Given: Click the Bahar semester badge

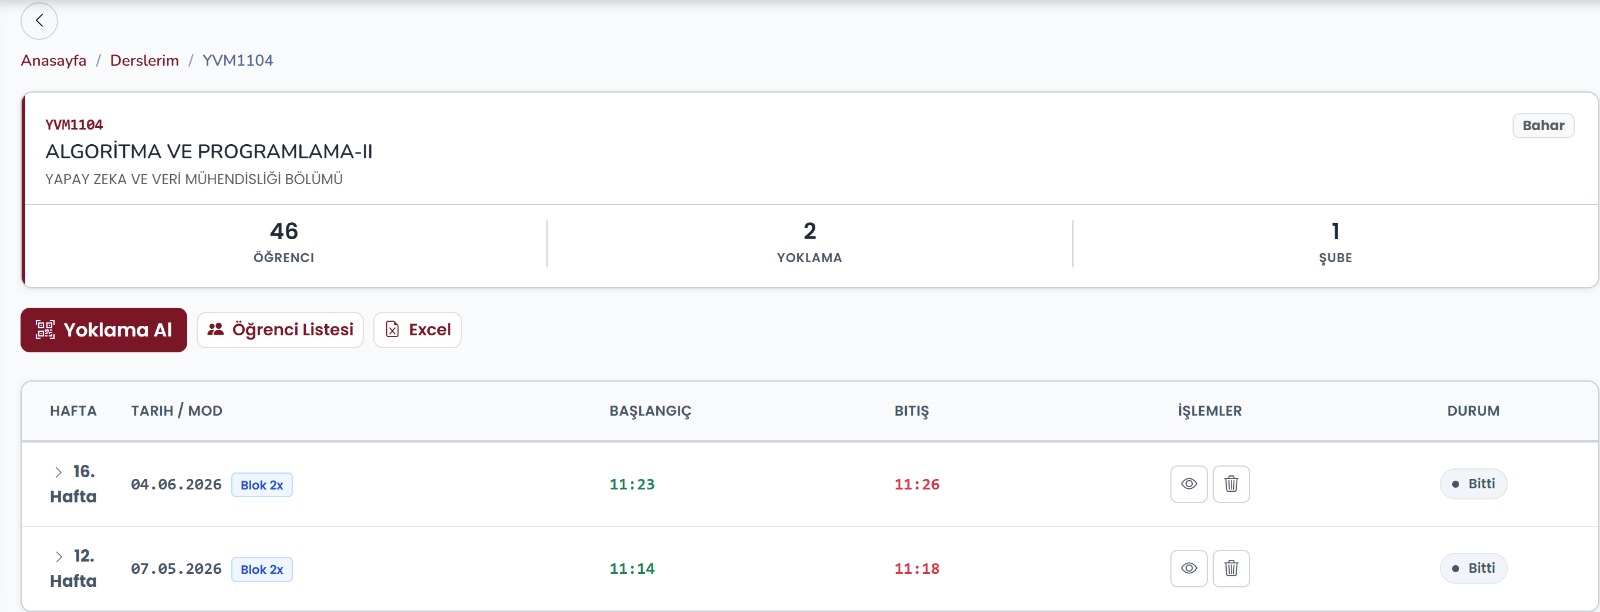Looking at the screenshot, I should tap(1543, 125).
